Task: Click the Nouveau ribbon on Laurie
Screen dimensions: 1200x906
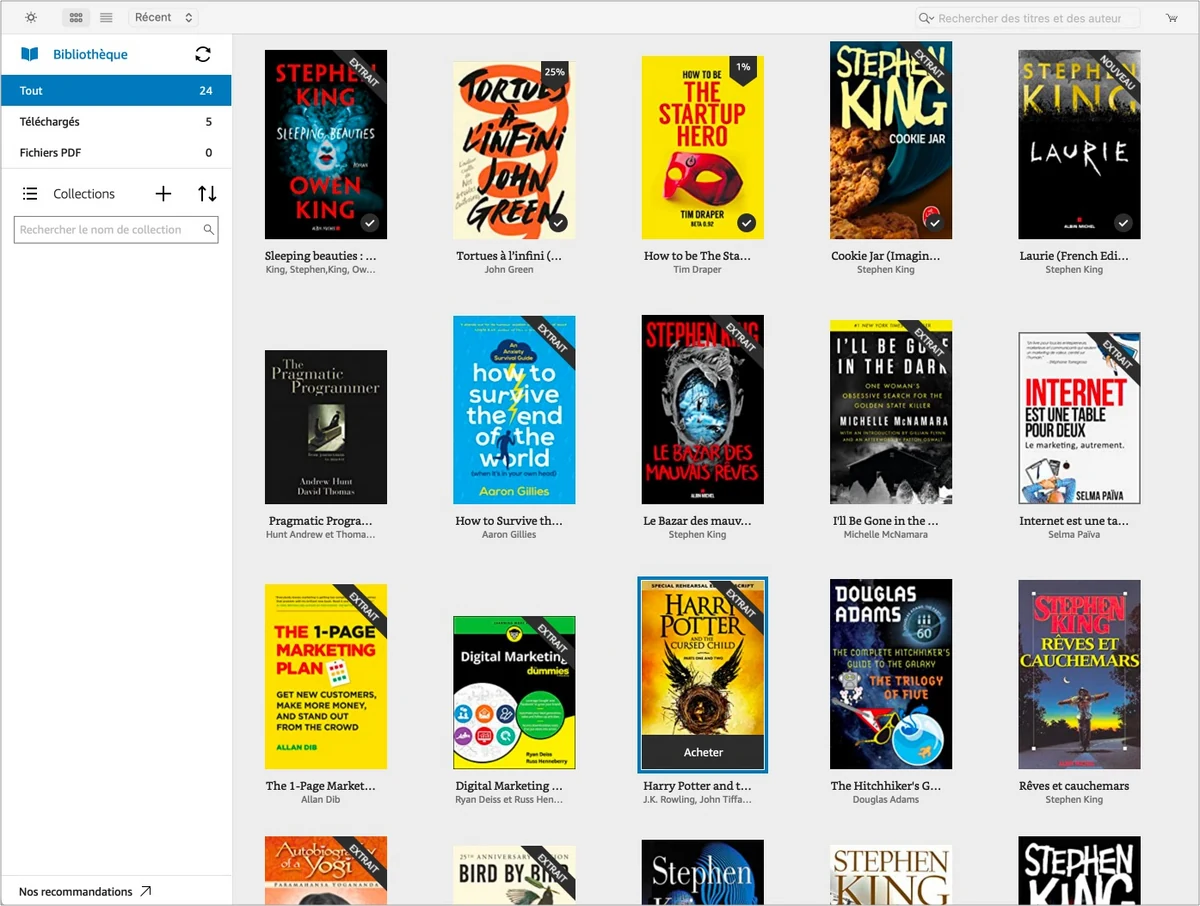Action: 1114,75
